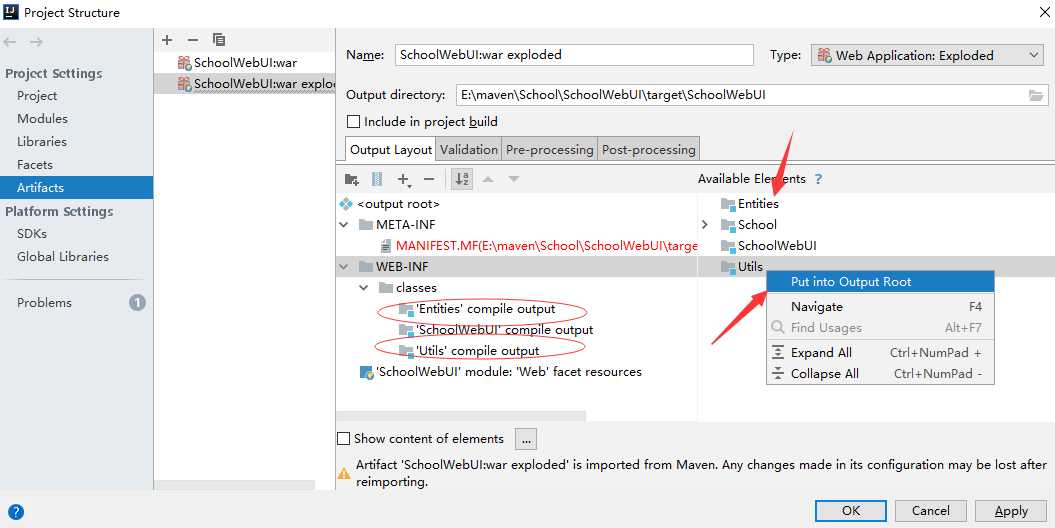Viewport: 1055px width, 528px height.
Task: Select Find Usages in context menu
Action: pyautogui.click(x=880, y=328)
